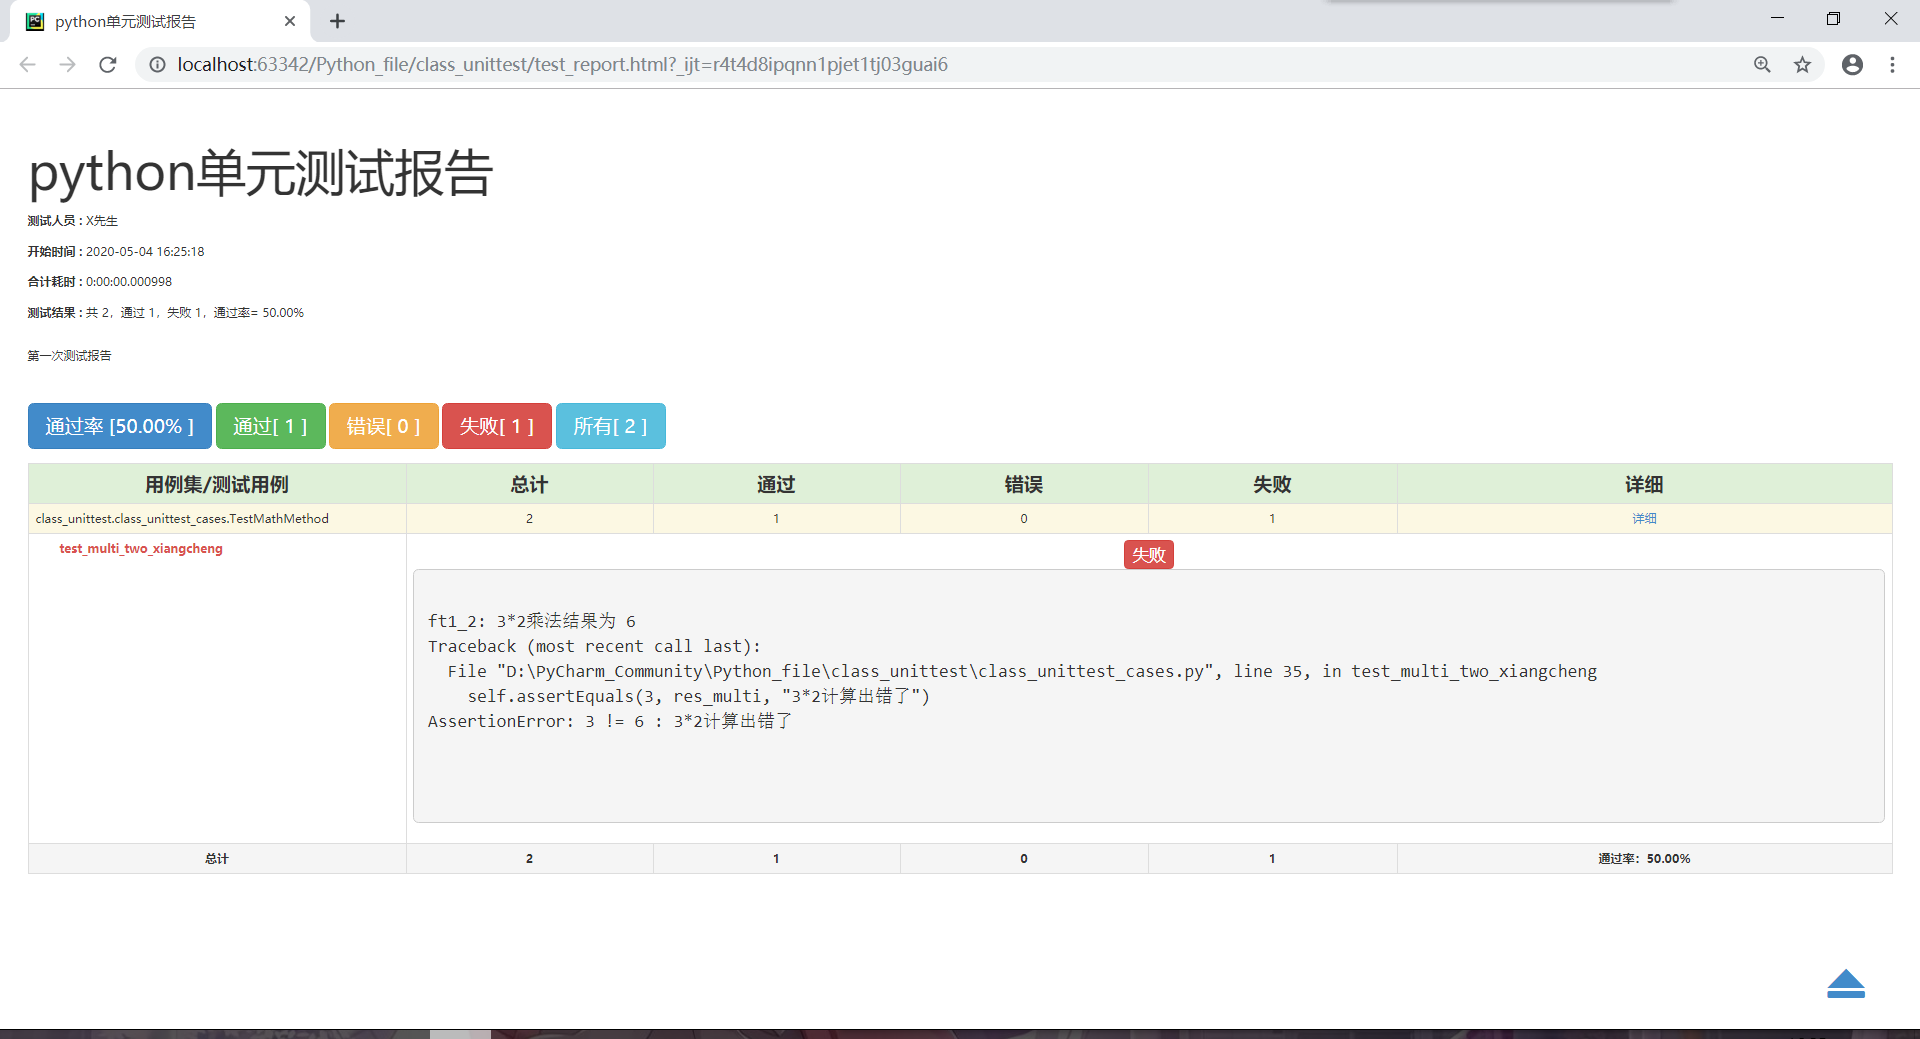The height and width of the screenshot is (1039, 1920).
Task: Click the File path line in traceback
Action: 1022,672
